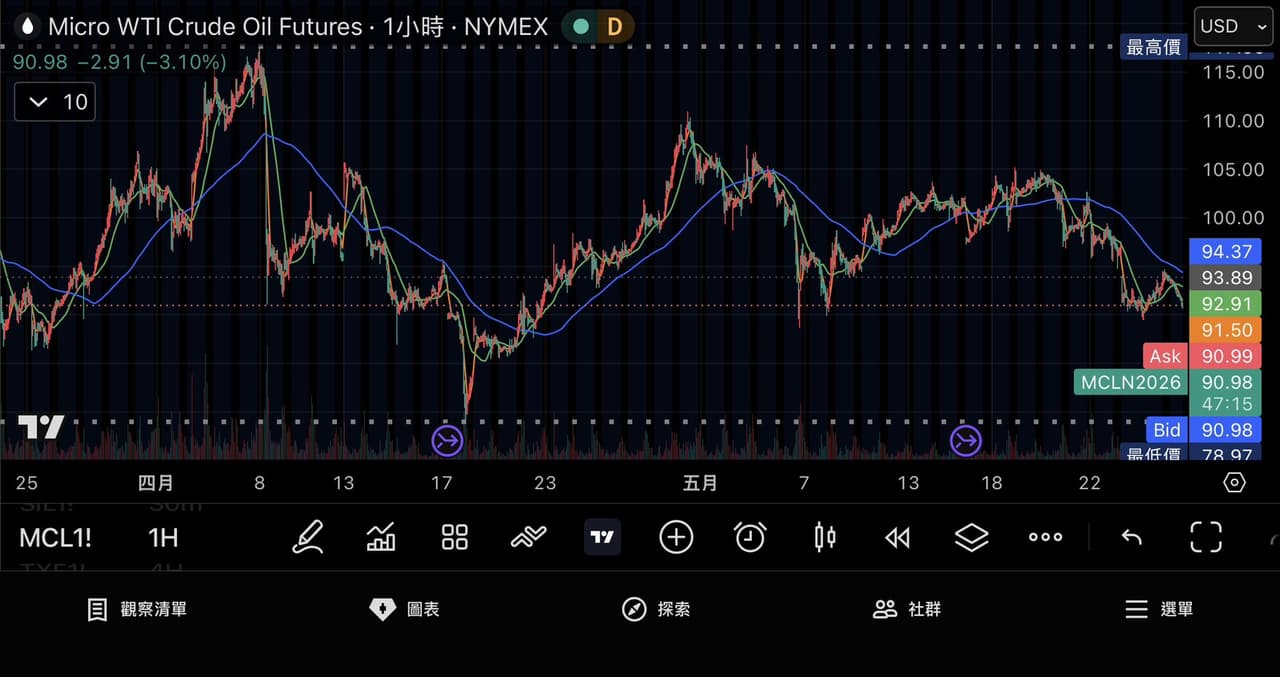Open the four-squares layout grid icon
Screen dimensions: 1280x677
(455, 537)
